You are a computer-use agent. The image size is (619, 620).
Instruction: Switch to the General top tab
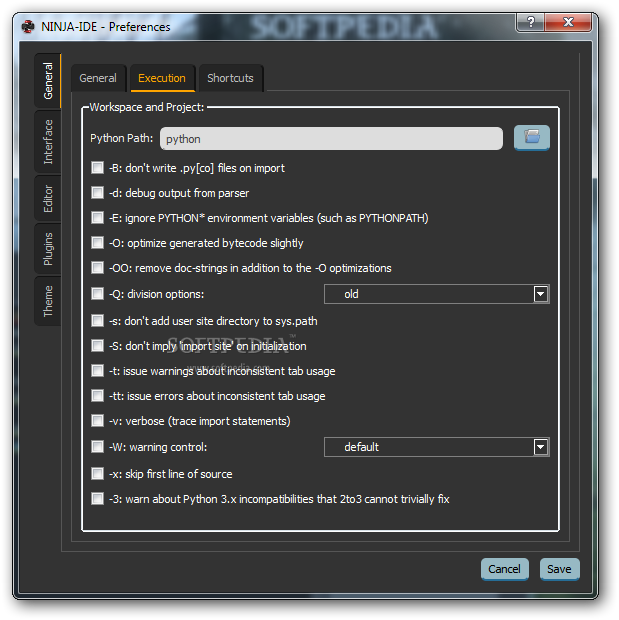click(98, 78)
